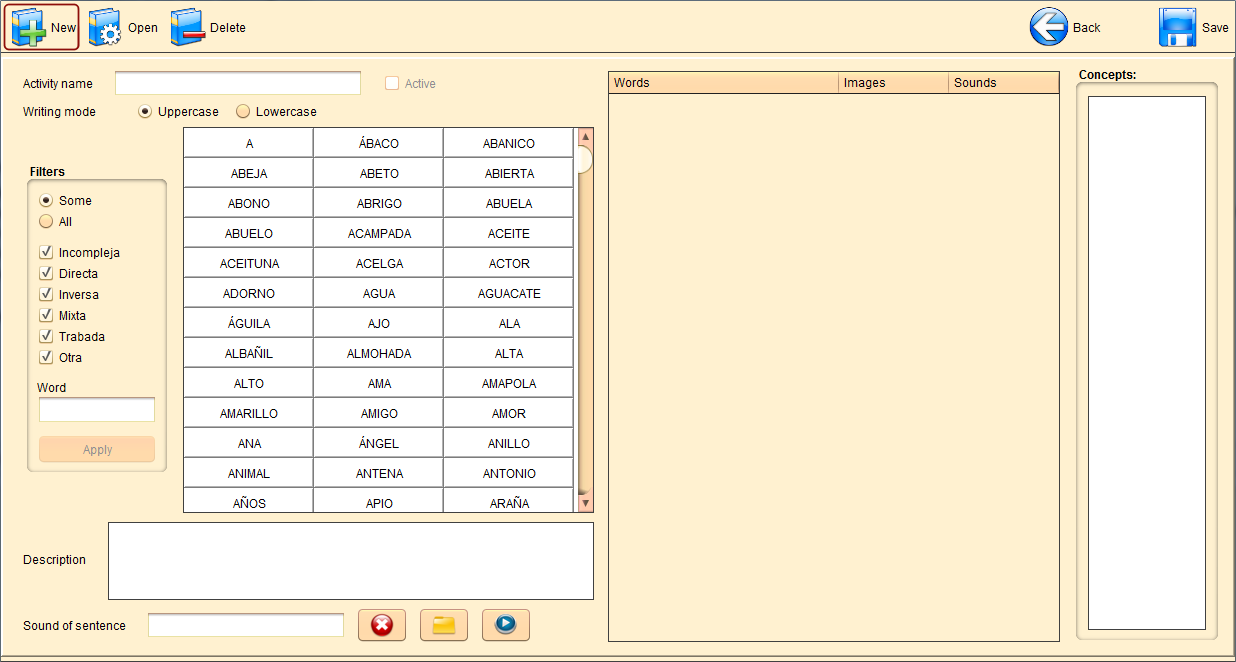Select the word ALMOHADA
The image size is (1236, 662).
tap(378, 353)
